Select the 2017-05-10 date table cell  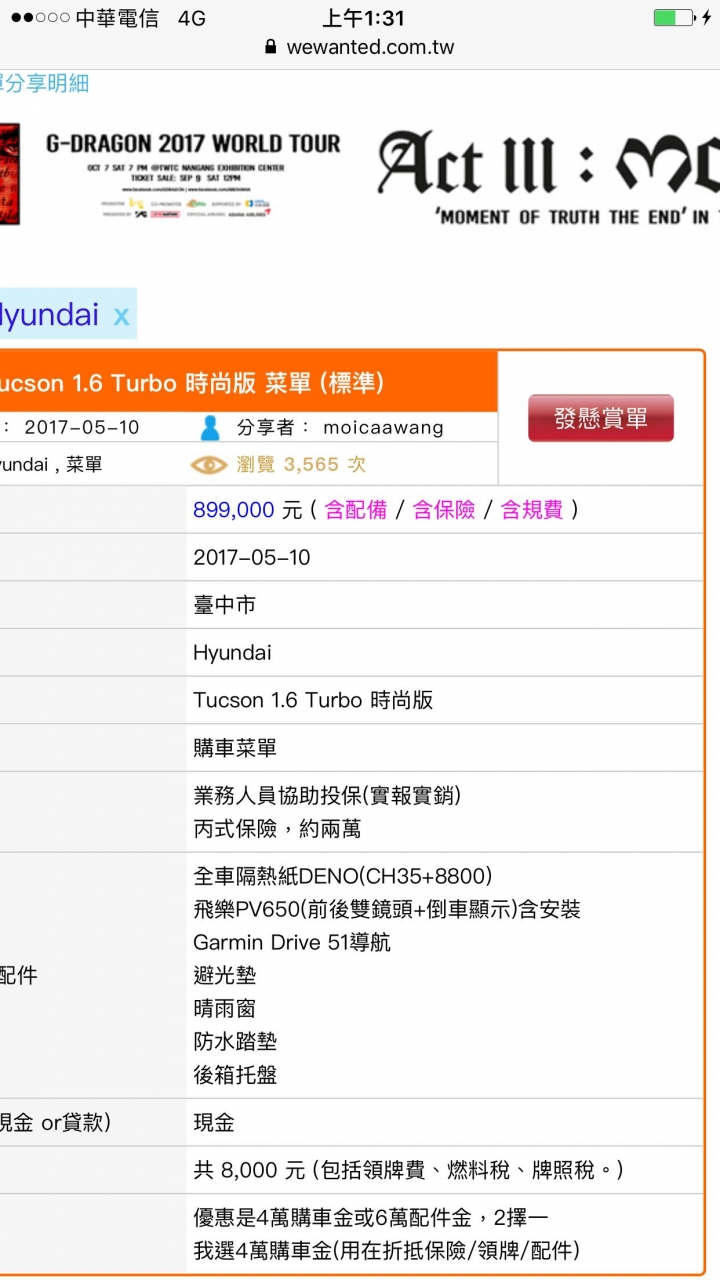point(445,557)
